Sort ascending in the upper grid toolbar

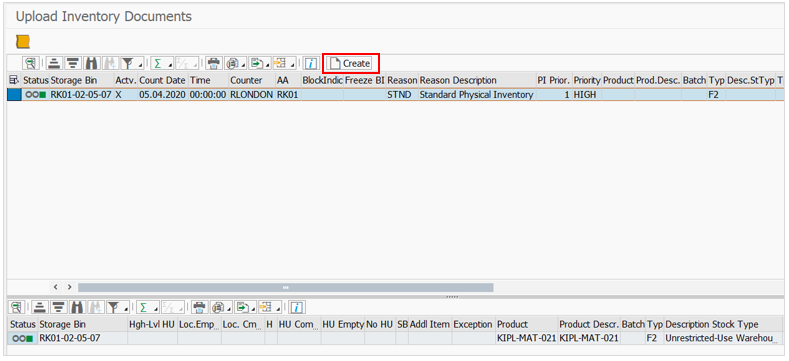coord(54,63)
